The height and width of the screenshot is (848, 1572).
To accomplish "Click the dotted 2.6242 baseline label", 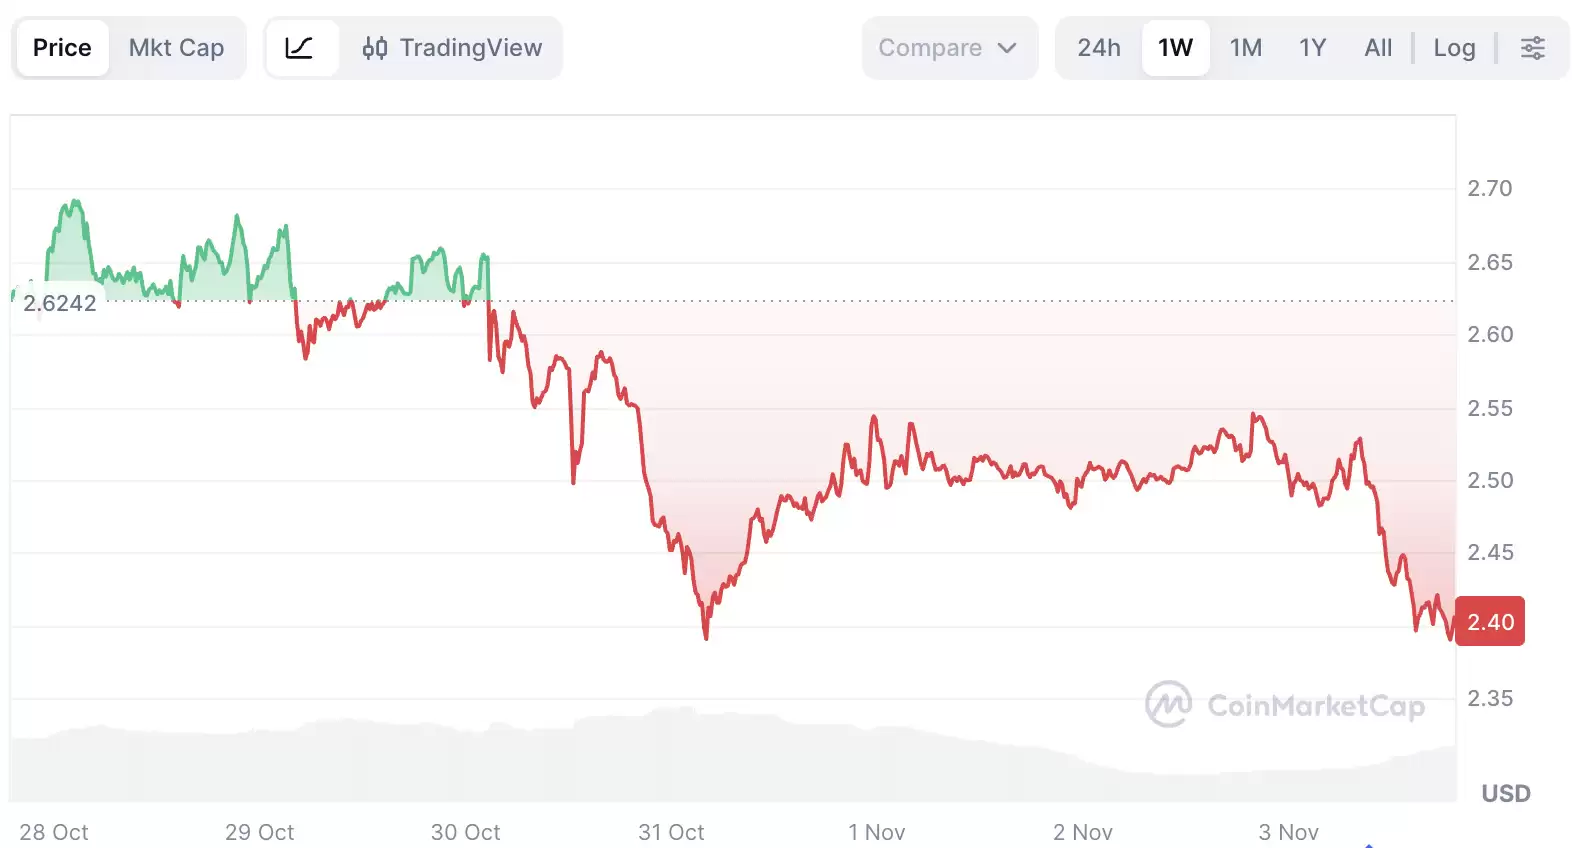I will (60, 303).
